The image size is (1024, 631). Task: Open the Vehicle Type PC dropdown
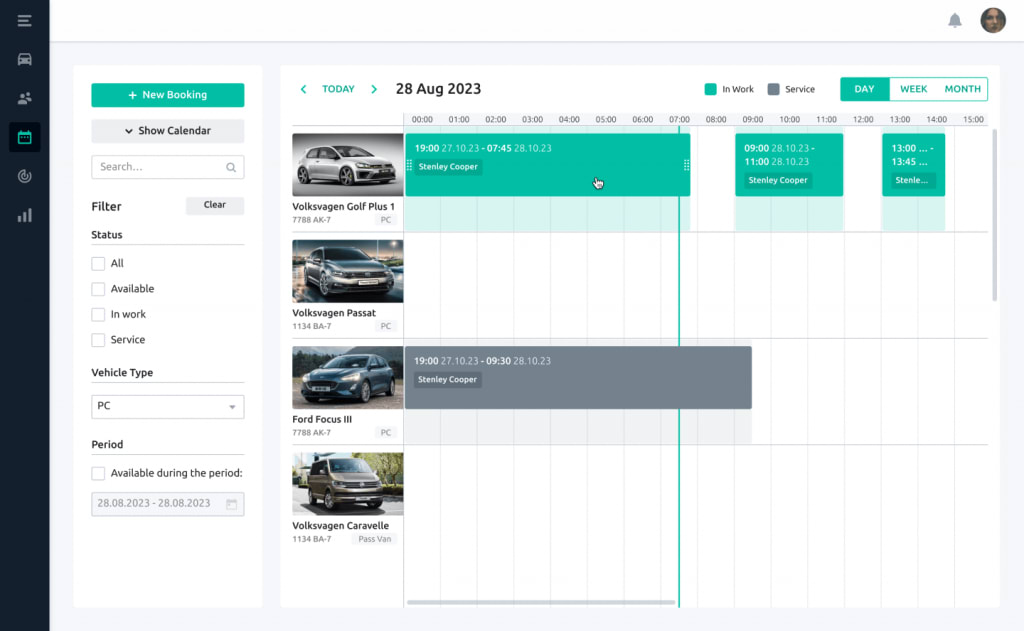168,406
